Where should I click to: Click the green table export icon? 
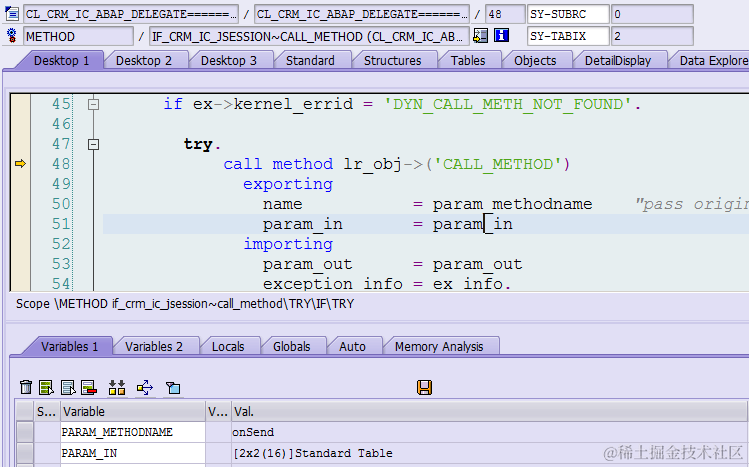tap(46, 387)
